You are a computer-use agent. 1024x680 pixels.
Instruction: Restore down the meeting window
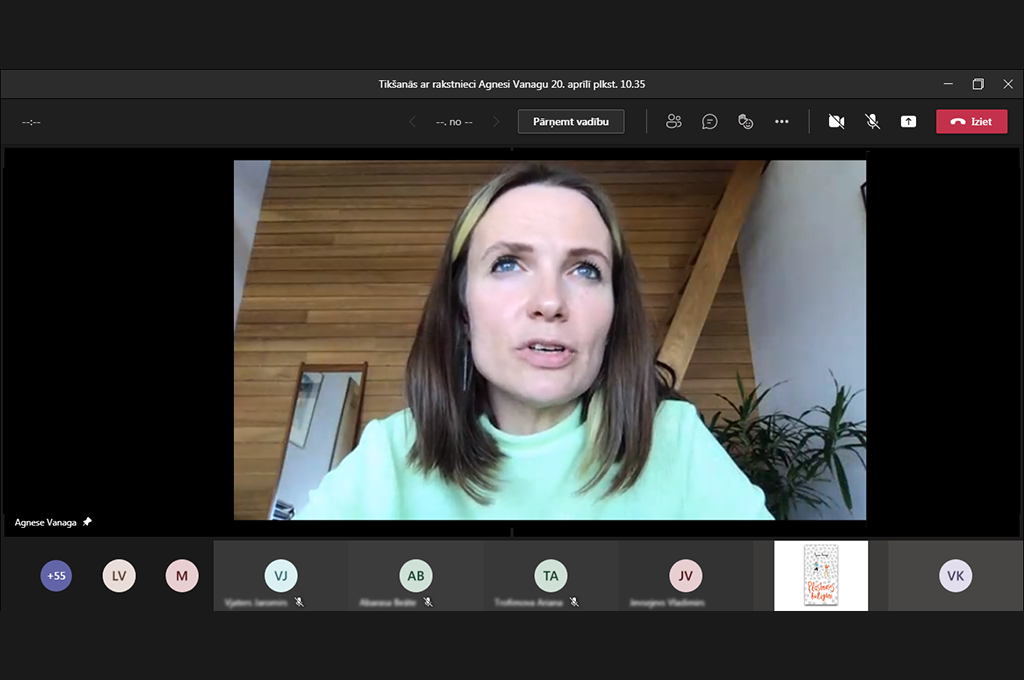[978, 84]
